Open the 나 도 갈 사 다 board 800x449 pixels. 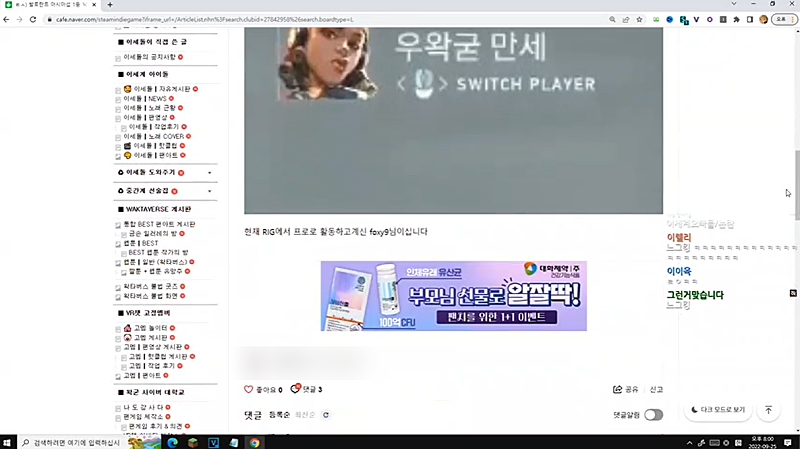(x=143, y=408)
